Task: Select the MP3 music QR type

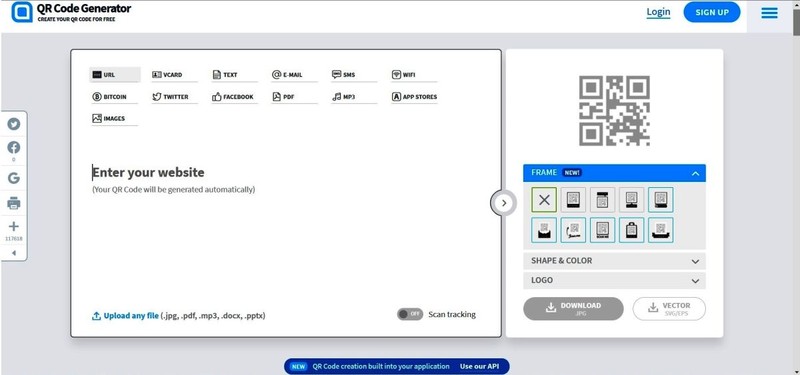Action: click(x=354, y=96)
